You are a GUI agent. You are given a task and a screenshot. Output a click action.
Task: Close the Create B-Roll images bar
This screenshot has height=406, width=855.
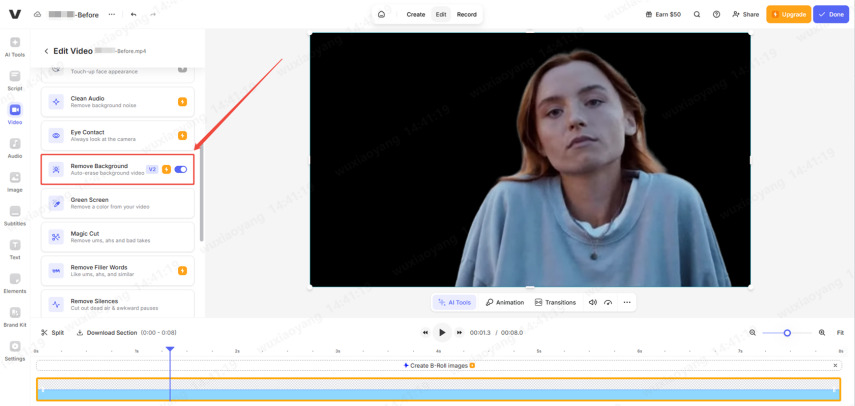(x=835, y=366)
